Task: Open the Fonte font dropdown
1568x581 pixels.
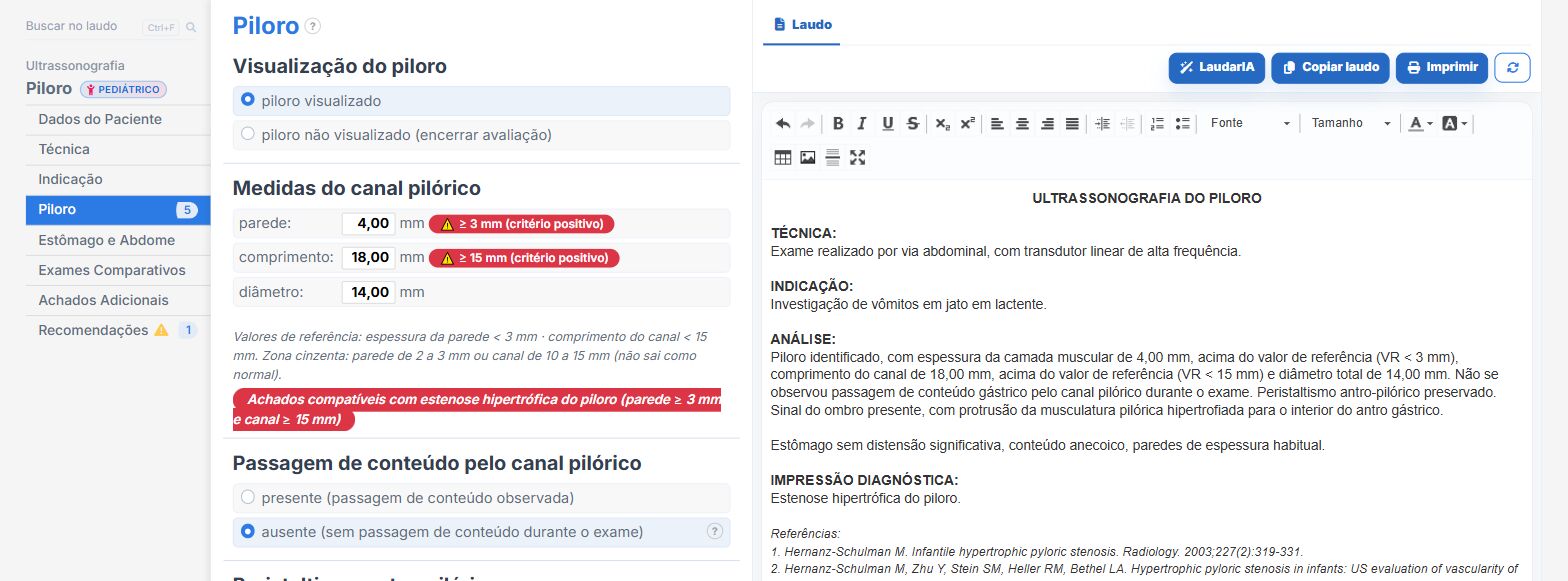Action: coord(1250,123)
